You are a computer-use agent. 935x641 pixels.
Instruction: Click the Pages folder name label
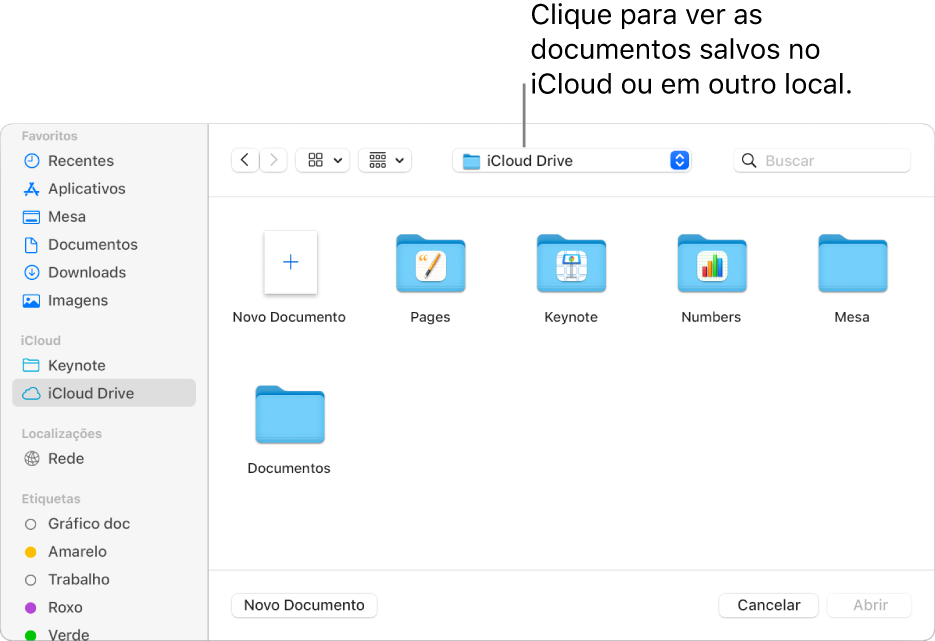tap(430, 317)
